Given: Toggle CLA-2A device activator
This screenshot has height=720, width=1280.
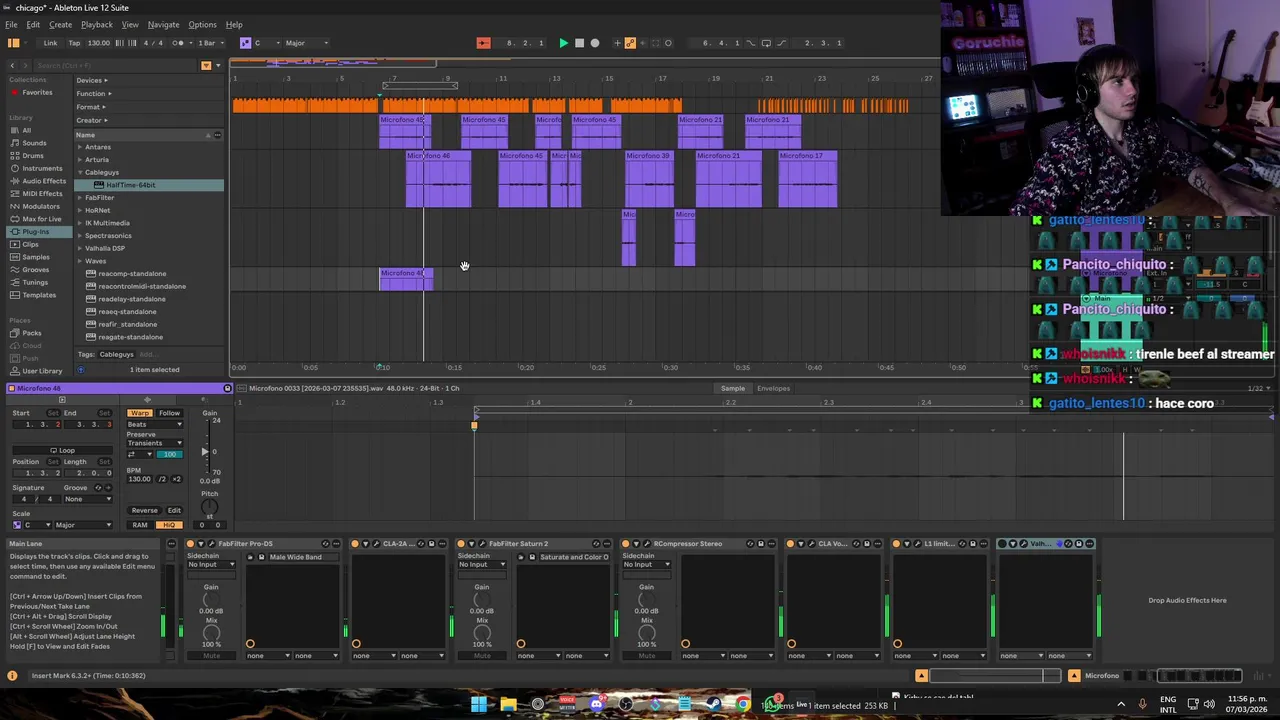Looking at the screenshot, I should (x=355, y=544).
